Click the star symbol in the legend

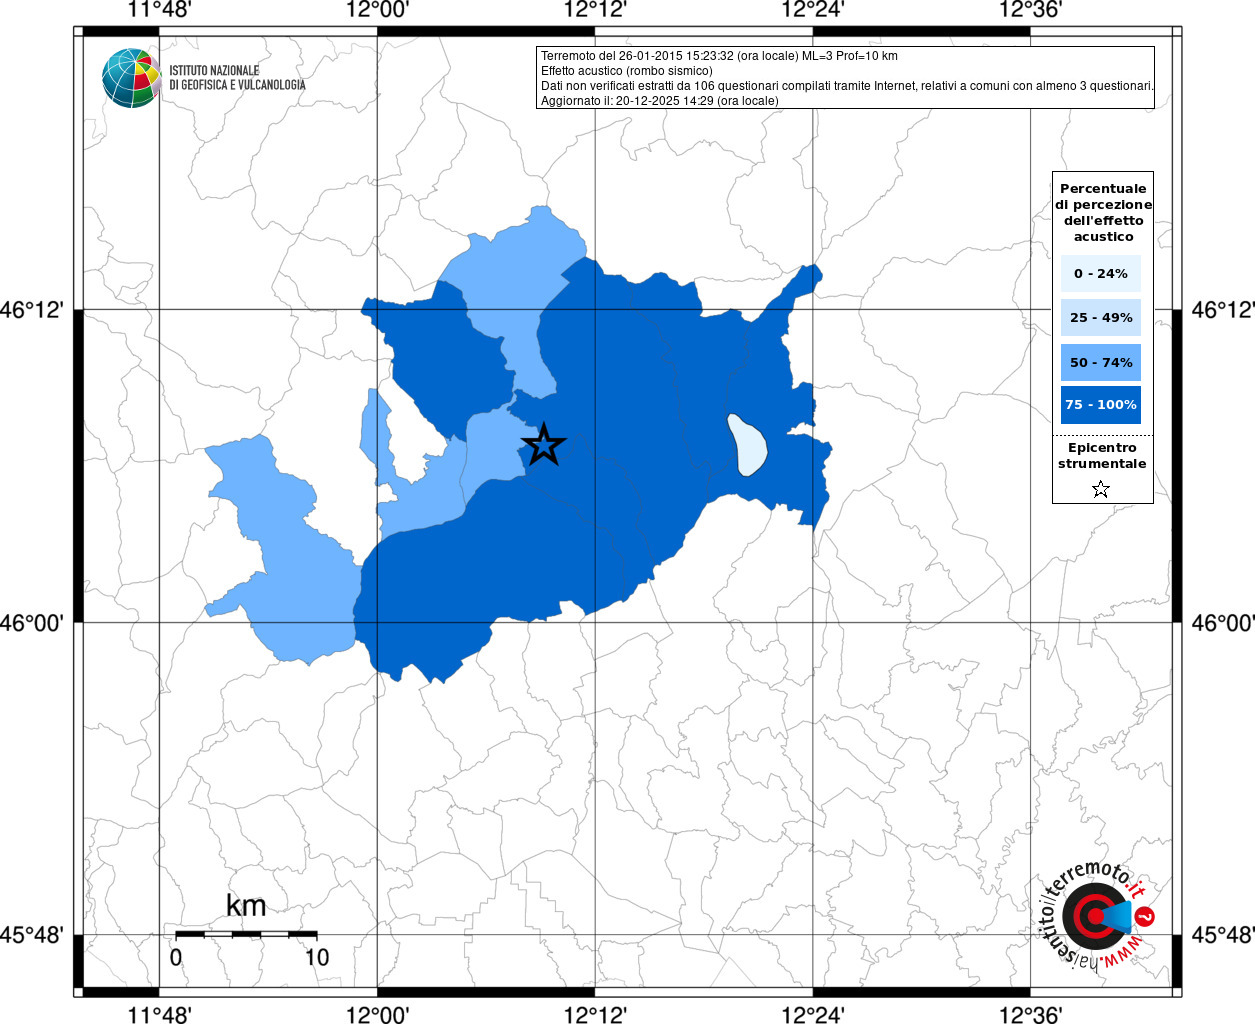pyautogui.click(x=1101, y=489)
